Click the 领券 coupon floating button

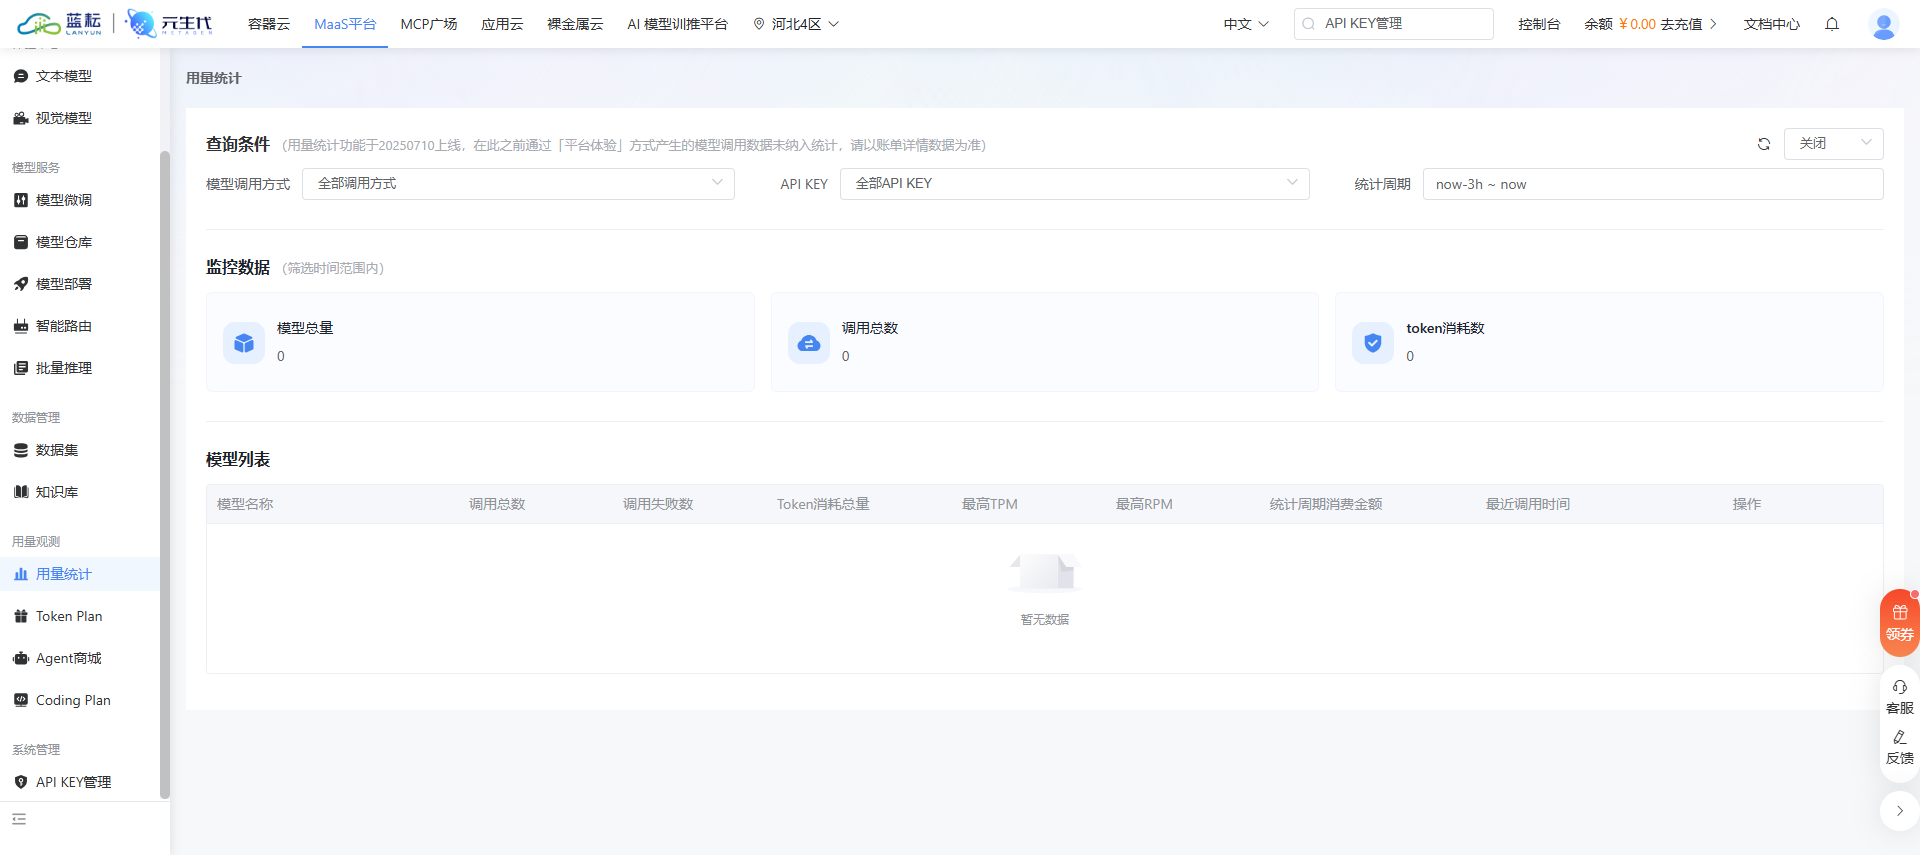click(1900, 623)
